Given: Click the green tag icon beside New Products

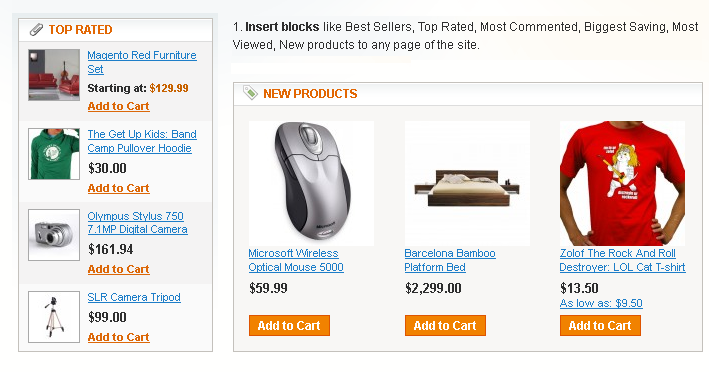Looking at the screenshot, I should coord(250,93).
